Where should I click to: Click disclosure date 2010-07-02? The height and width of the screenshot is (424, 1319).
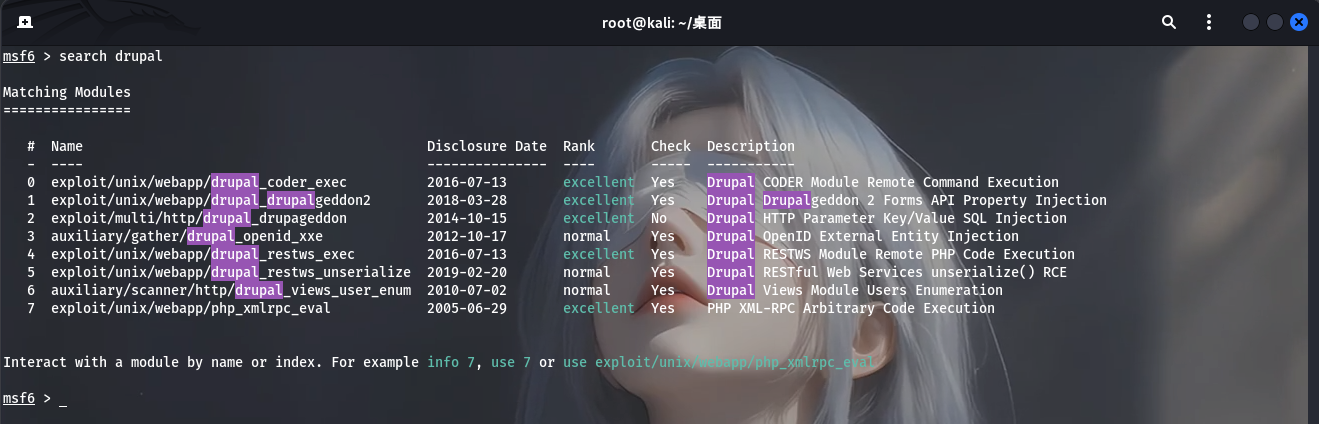[467, 290]
